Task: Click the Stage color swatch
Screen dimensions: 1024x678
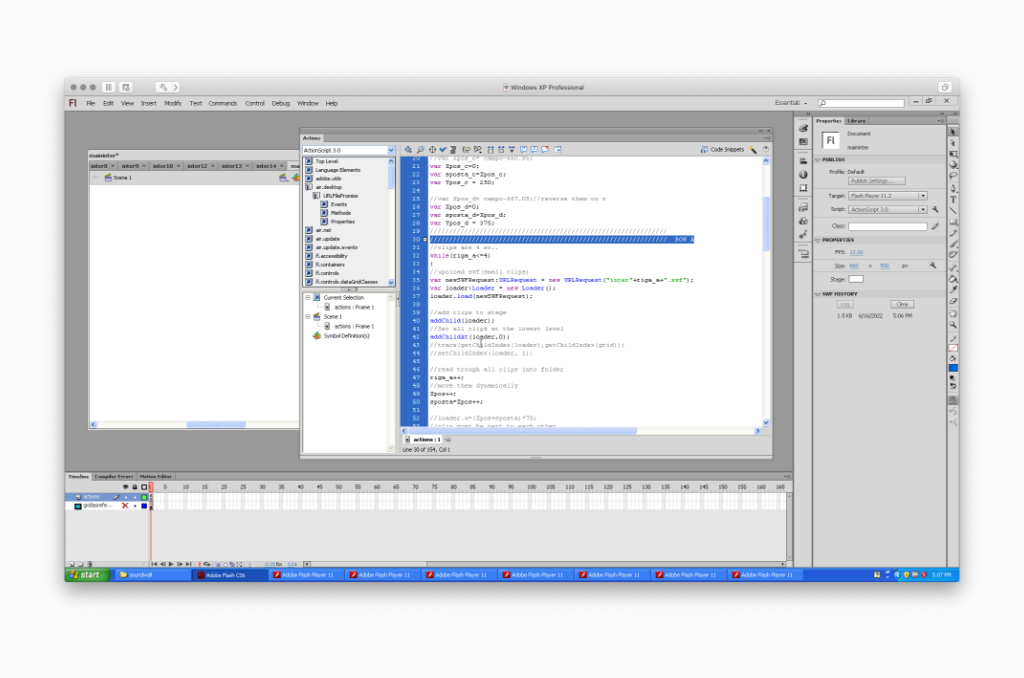Action: 856,279
